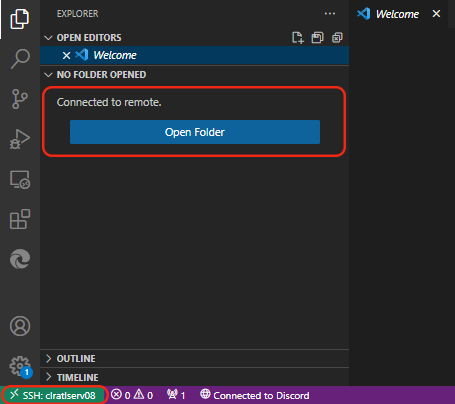Open the Remote Explorer view
Screen dimensions: 455x404
coord(20,180)
